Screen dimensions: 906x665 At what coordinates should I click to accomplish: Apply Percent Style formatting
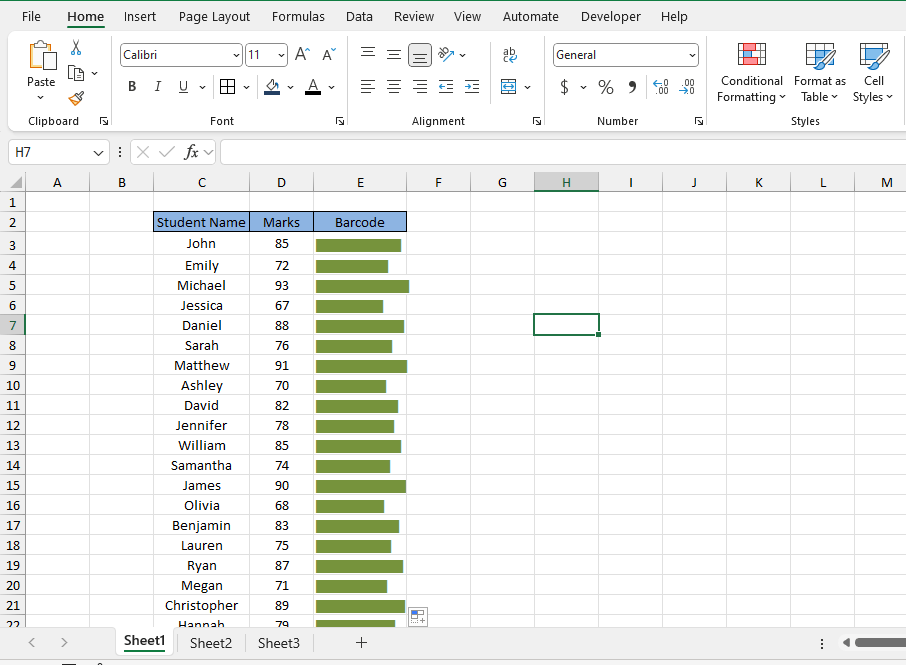point(605,87)
